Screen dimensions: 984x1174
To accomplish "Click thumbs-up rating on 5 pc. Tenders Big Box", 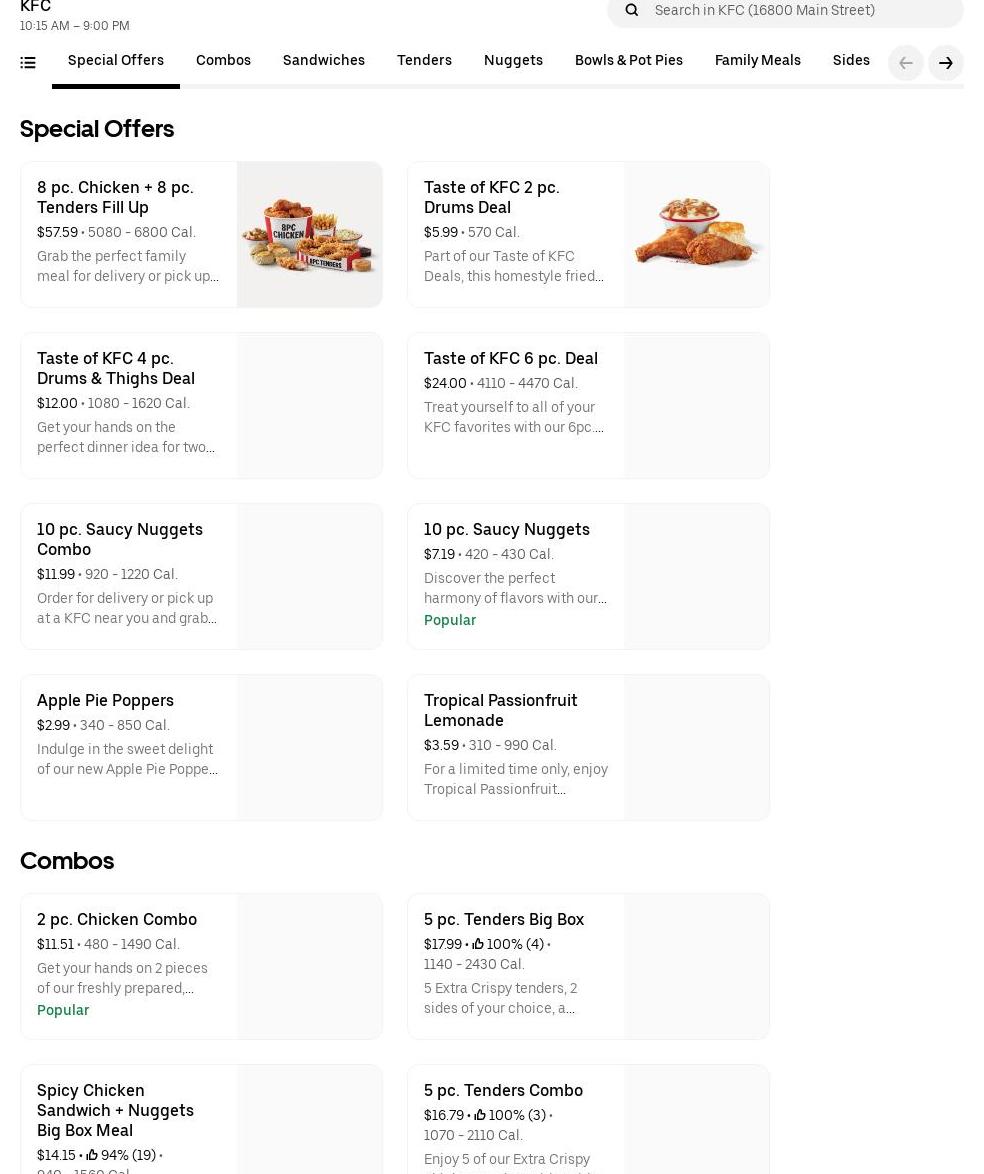I will click(x=478, y=944).
